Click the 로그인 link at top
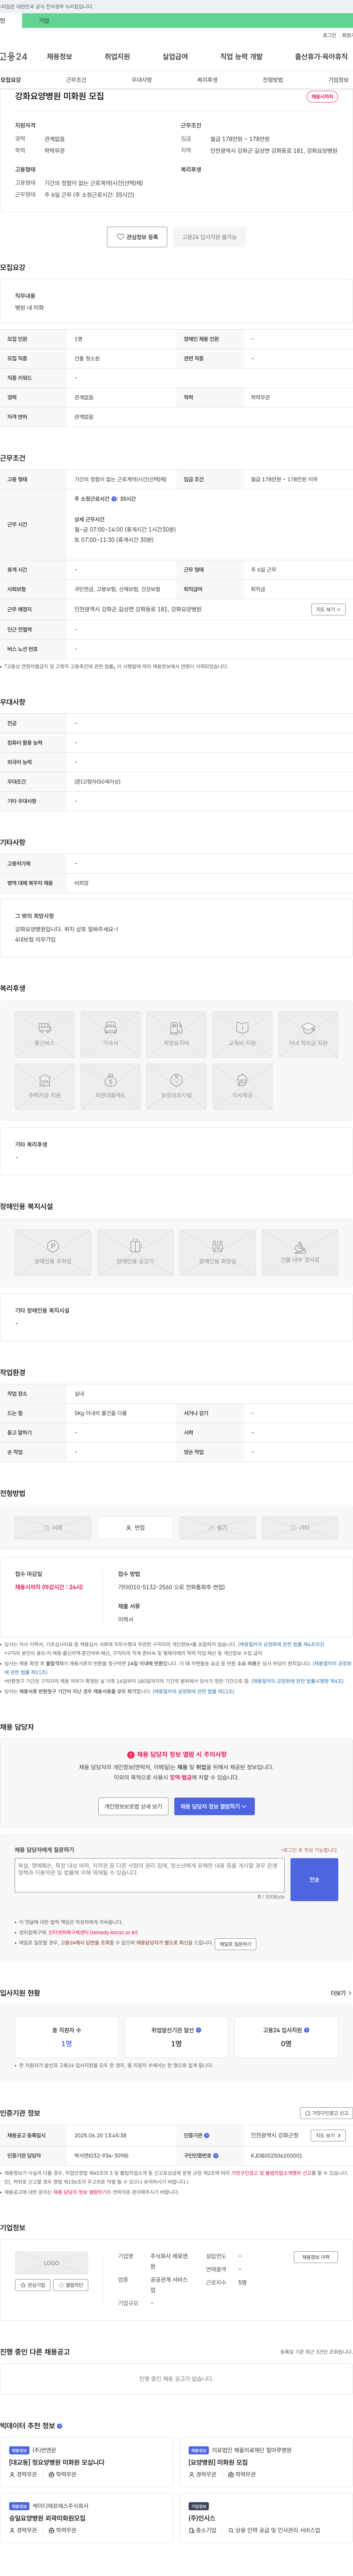353x2576 pixels. coord(329,35)
